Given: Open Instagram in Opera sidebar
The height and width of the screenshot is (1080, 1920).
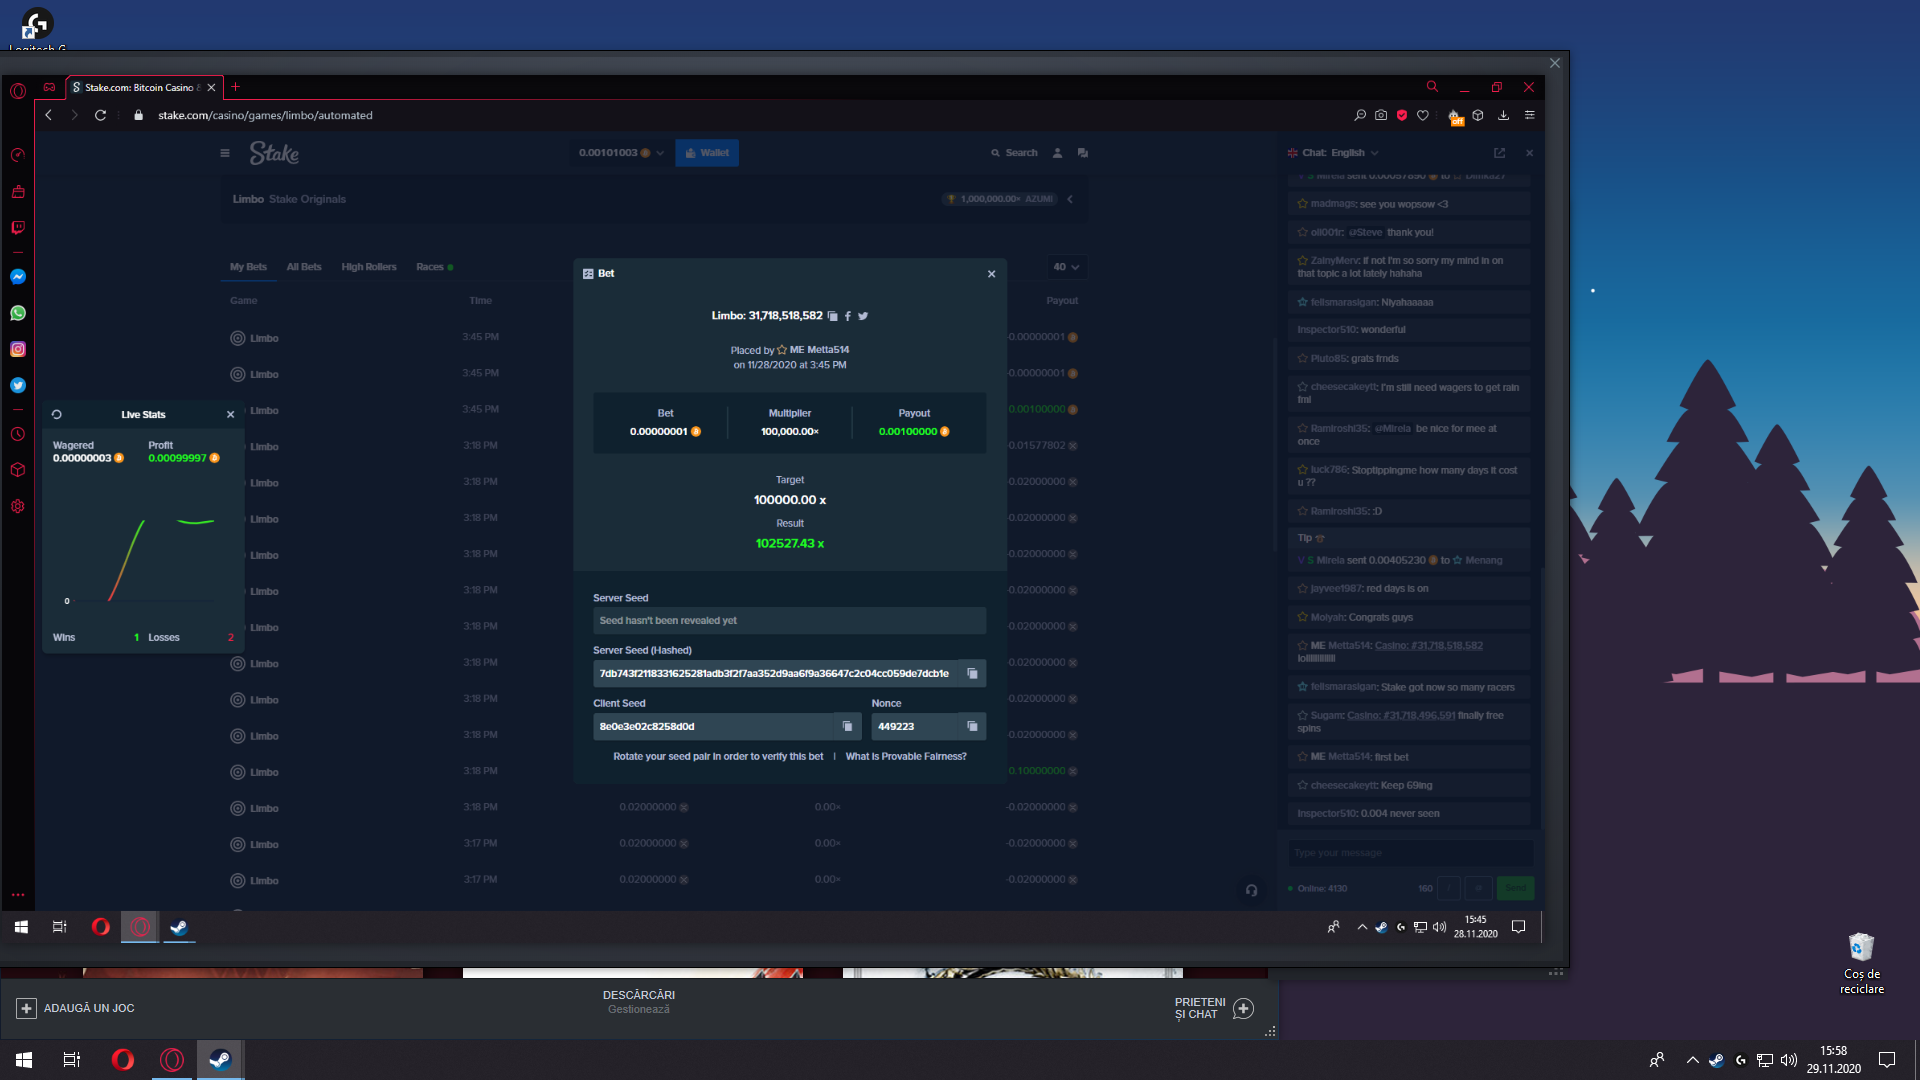Looking at the screenshot, I should click(x=18, y=349).
